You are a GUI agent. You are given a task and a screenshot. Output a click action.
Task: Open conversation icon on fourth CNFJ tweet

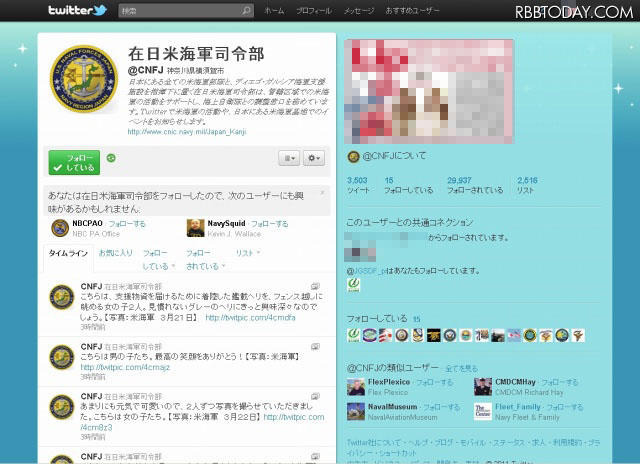click(315, 456)
